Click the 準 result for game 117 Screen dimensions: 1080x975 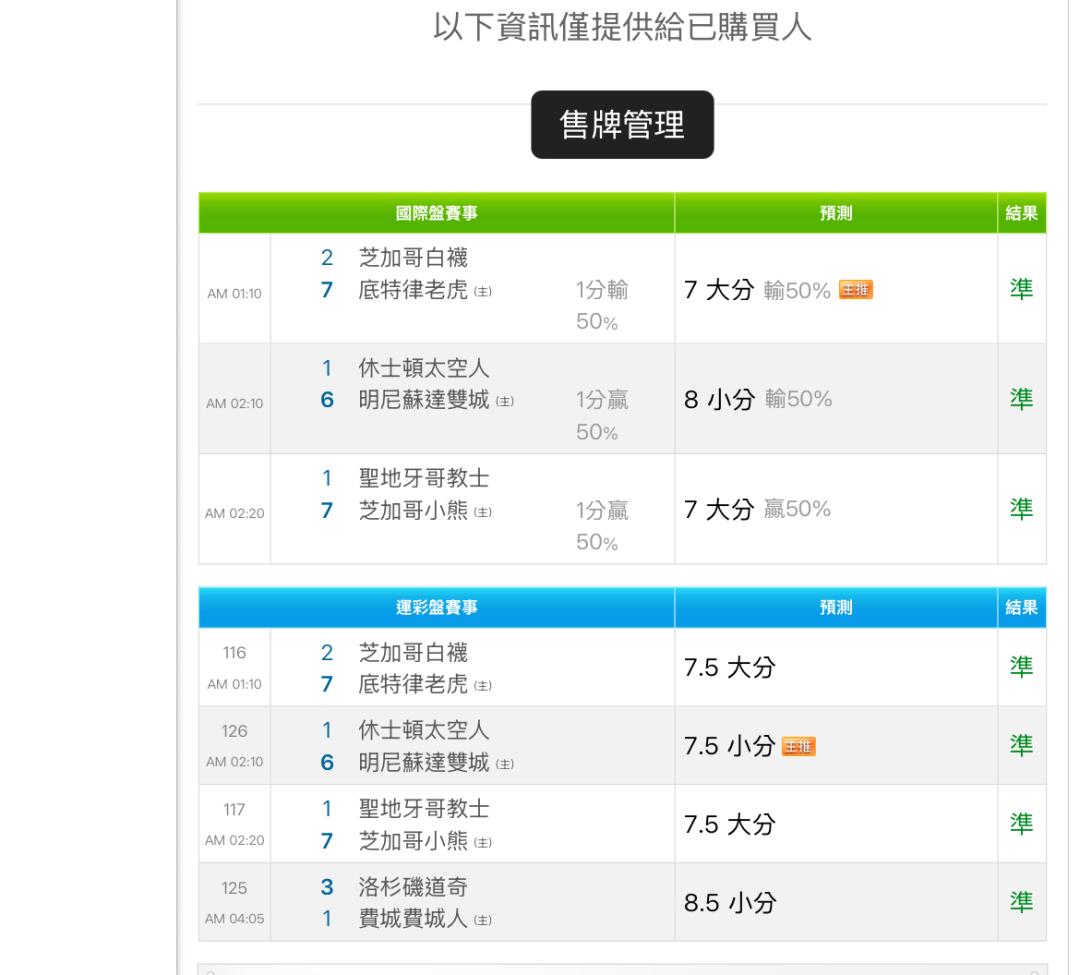(x=1021, y=824)
